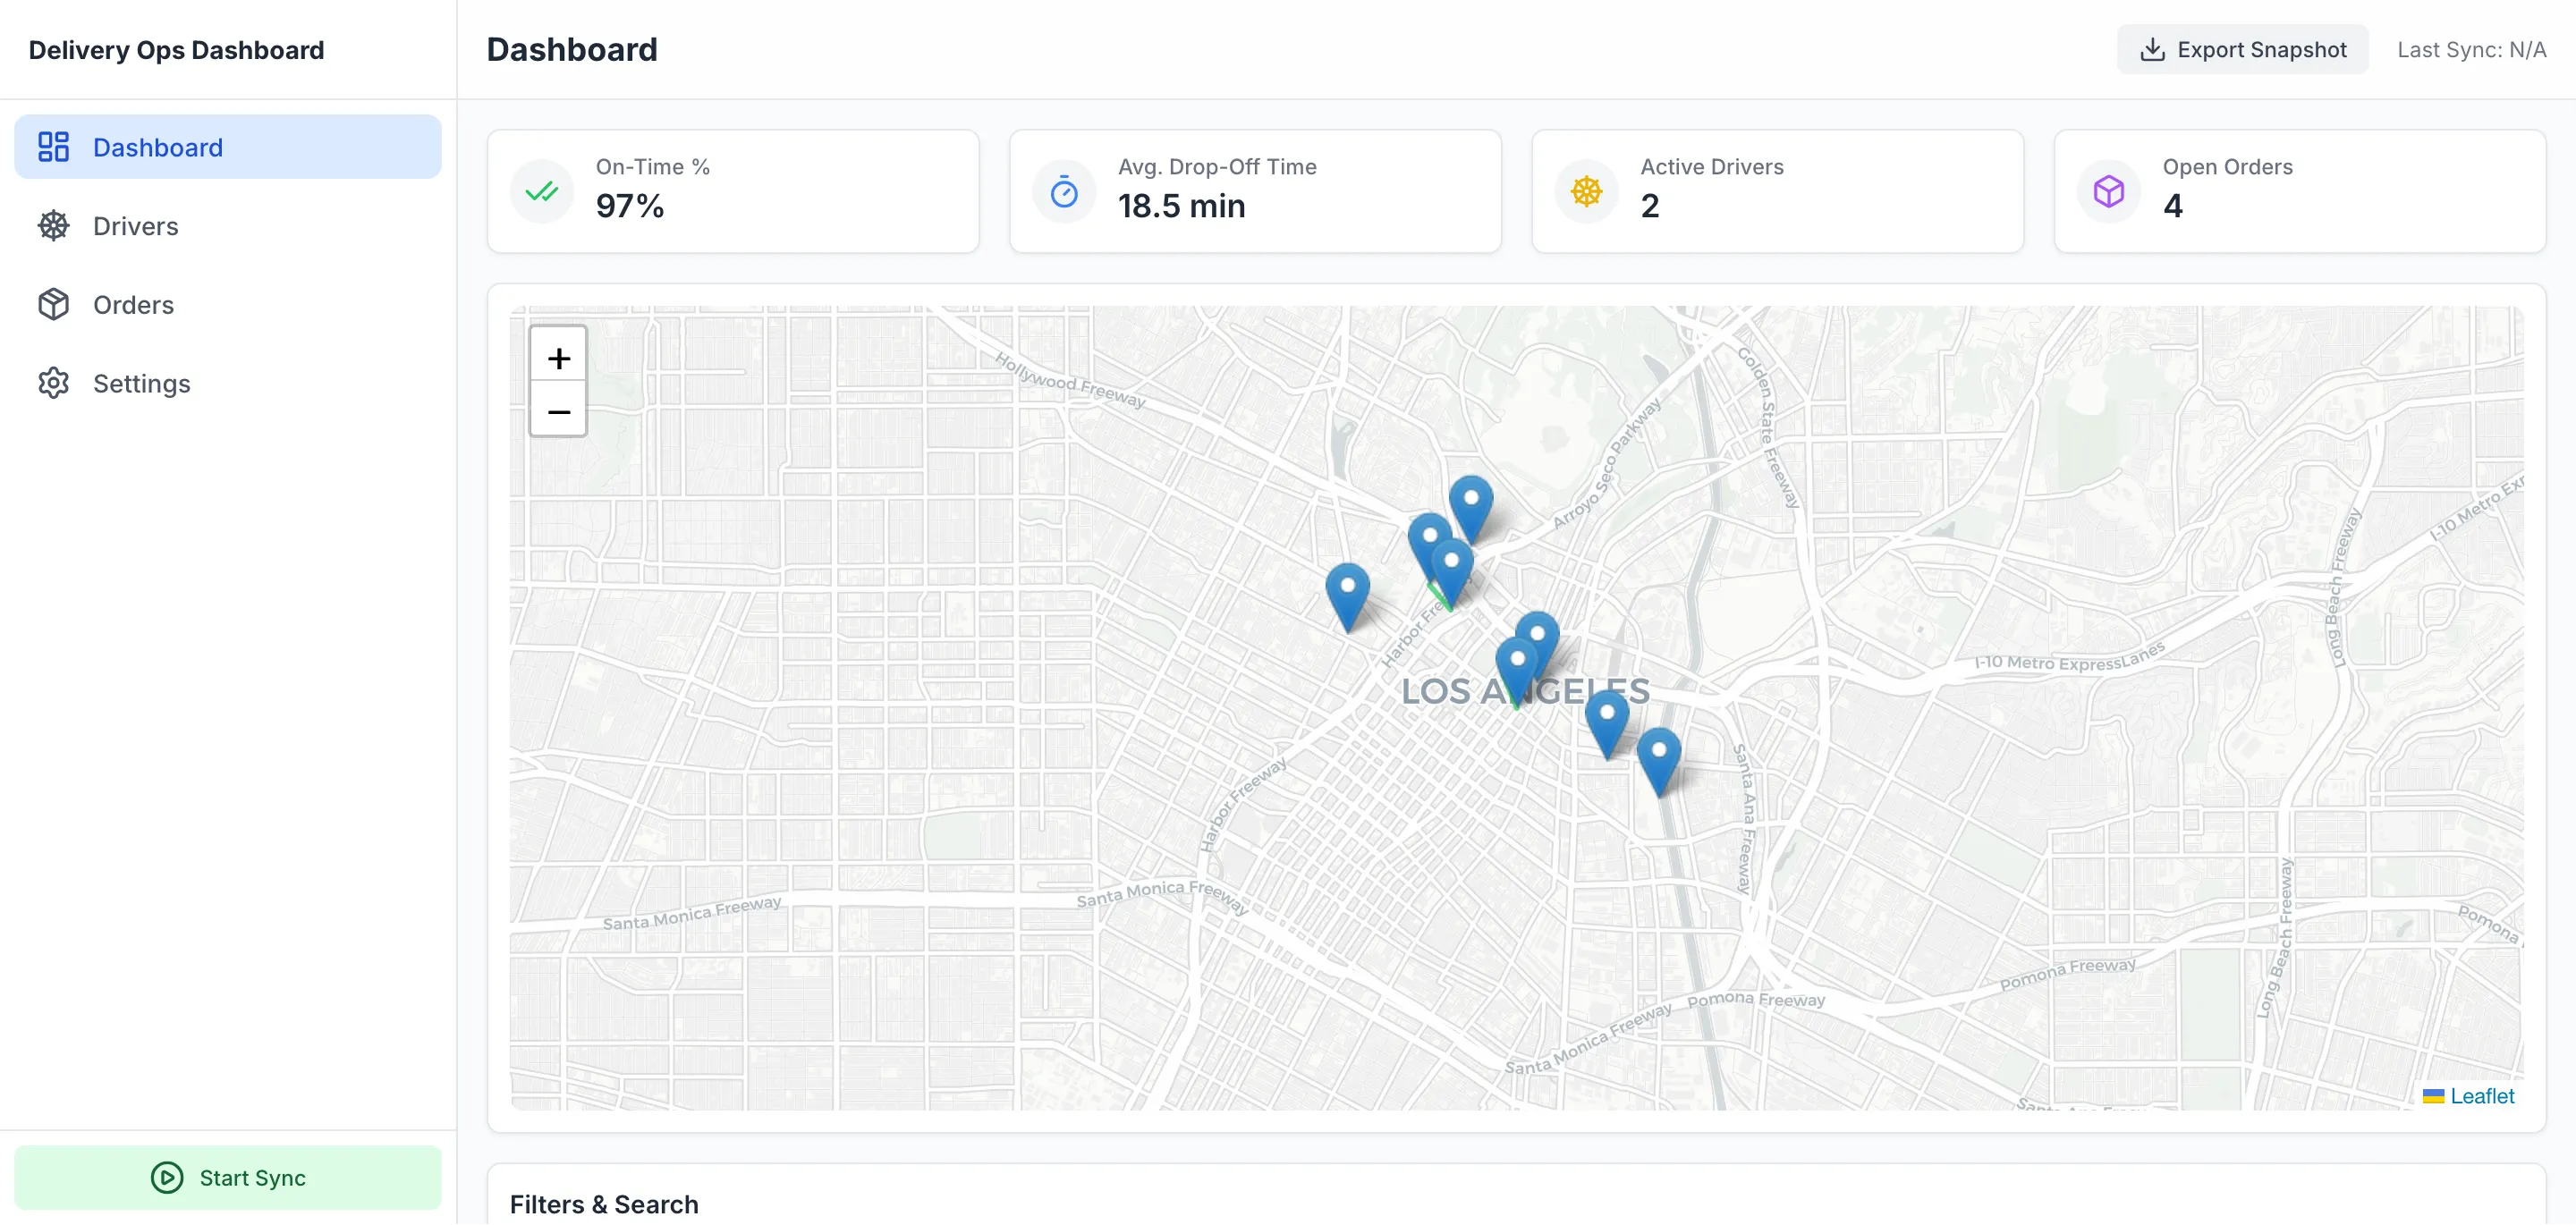The height and width of the screenshot is (1225, 2576).
Task: Click the Settings gear icon
Action: coord(53,383)
